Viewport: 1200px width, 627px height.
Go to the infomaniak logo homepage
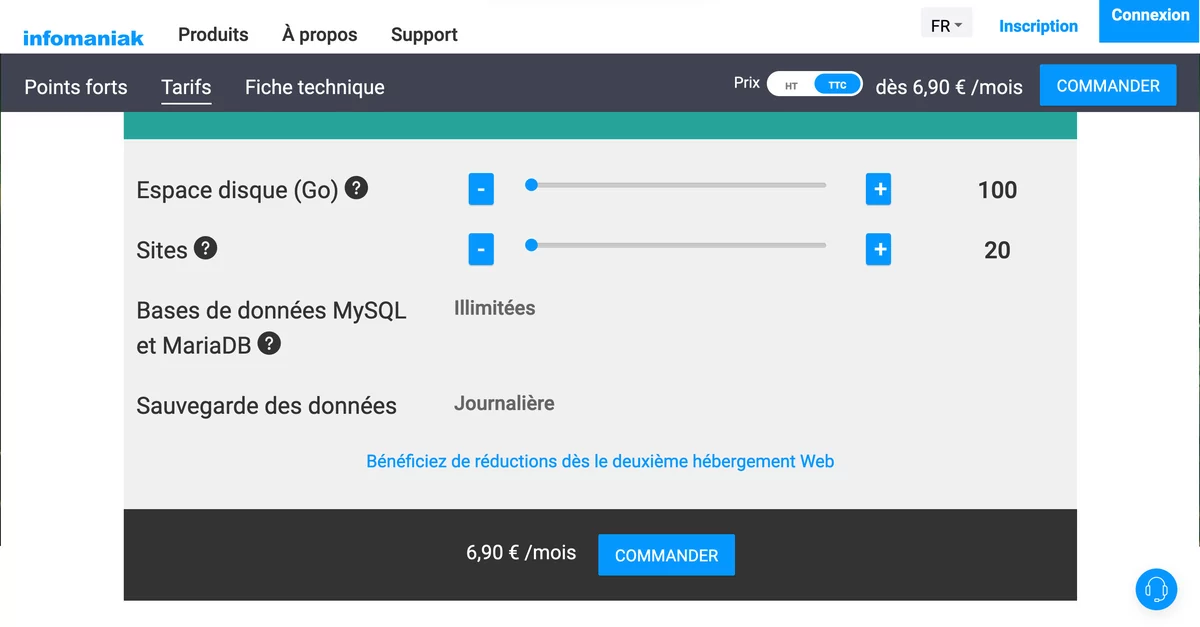tap(83, 38)
